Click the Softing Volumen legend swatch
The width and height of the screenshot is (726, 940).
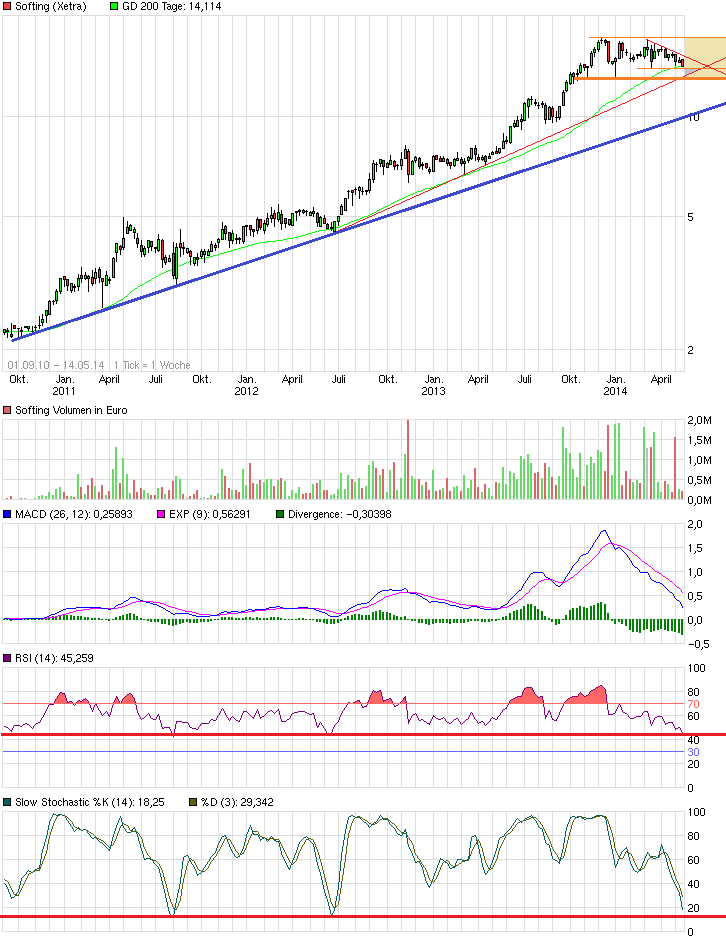tap(7, 411)
